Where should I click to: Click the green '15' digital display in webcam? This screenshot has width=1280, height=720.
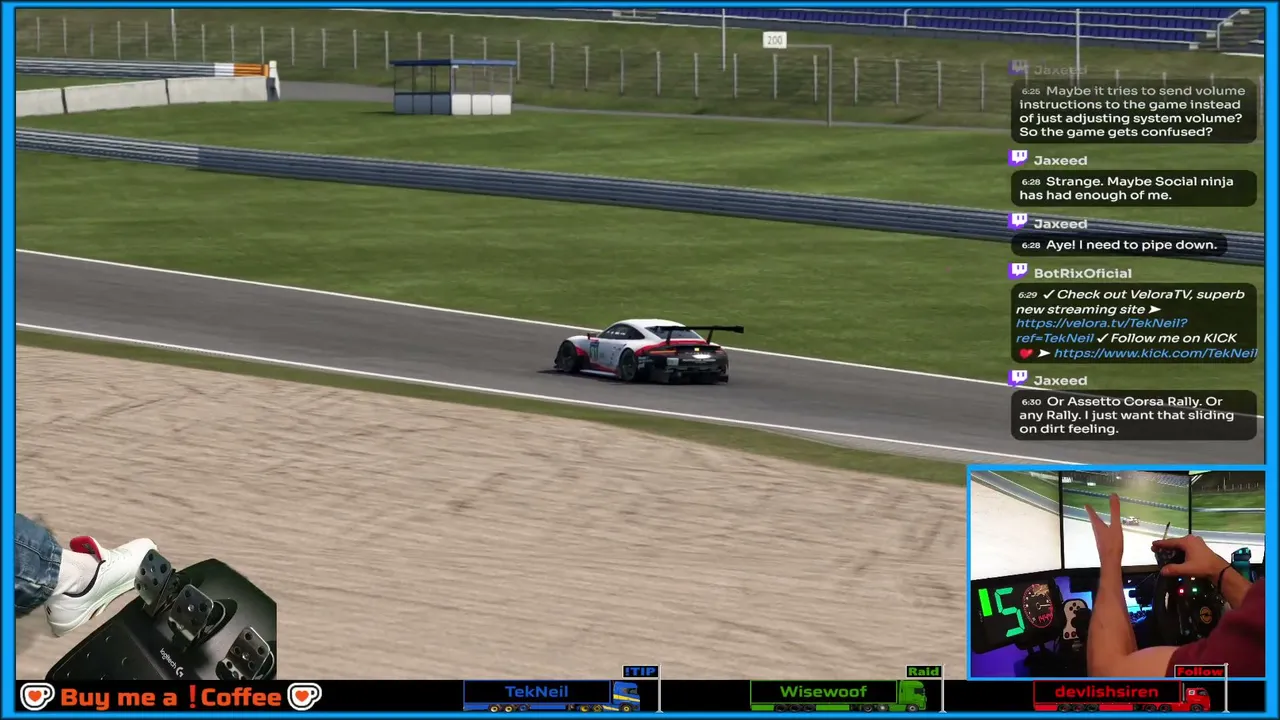click(x=1002, y=613)
